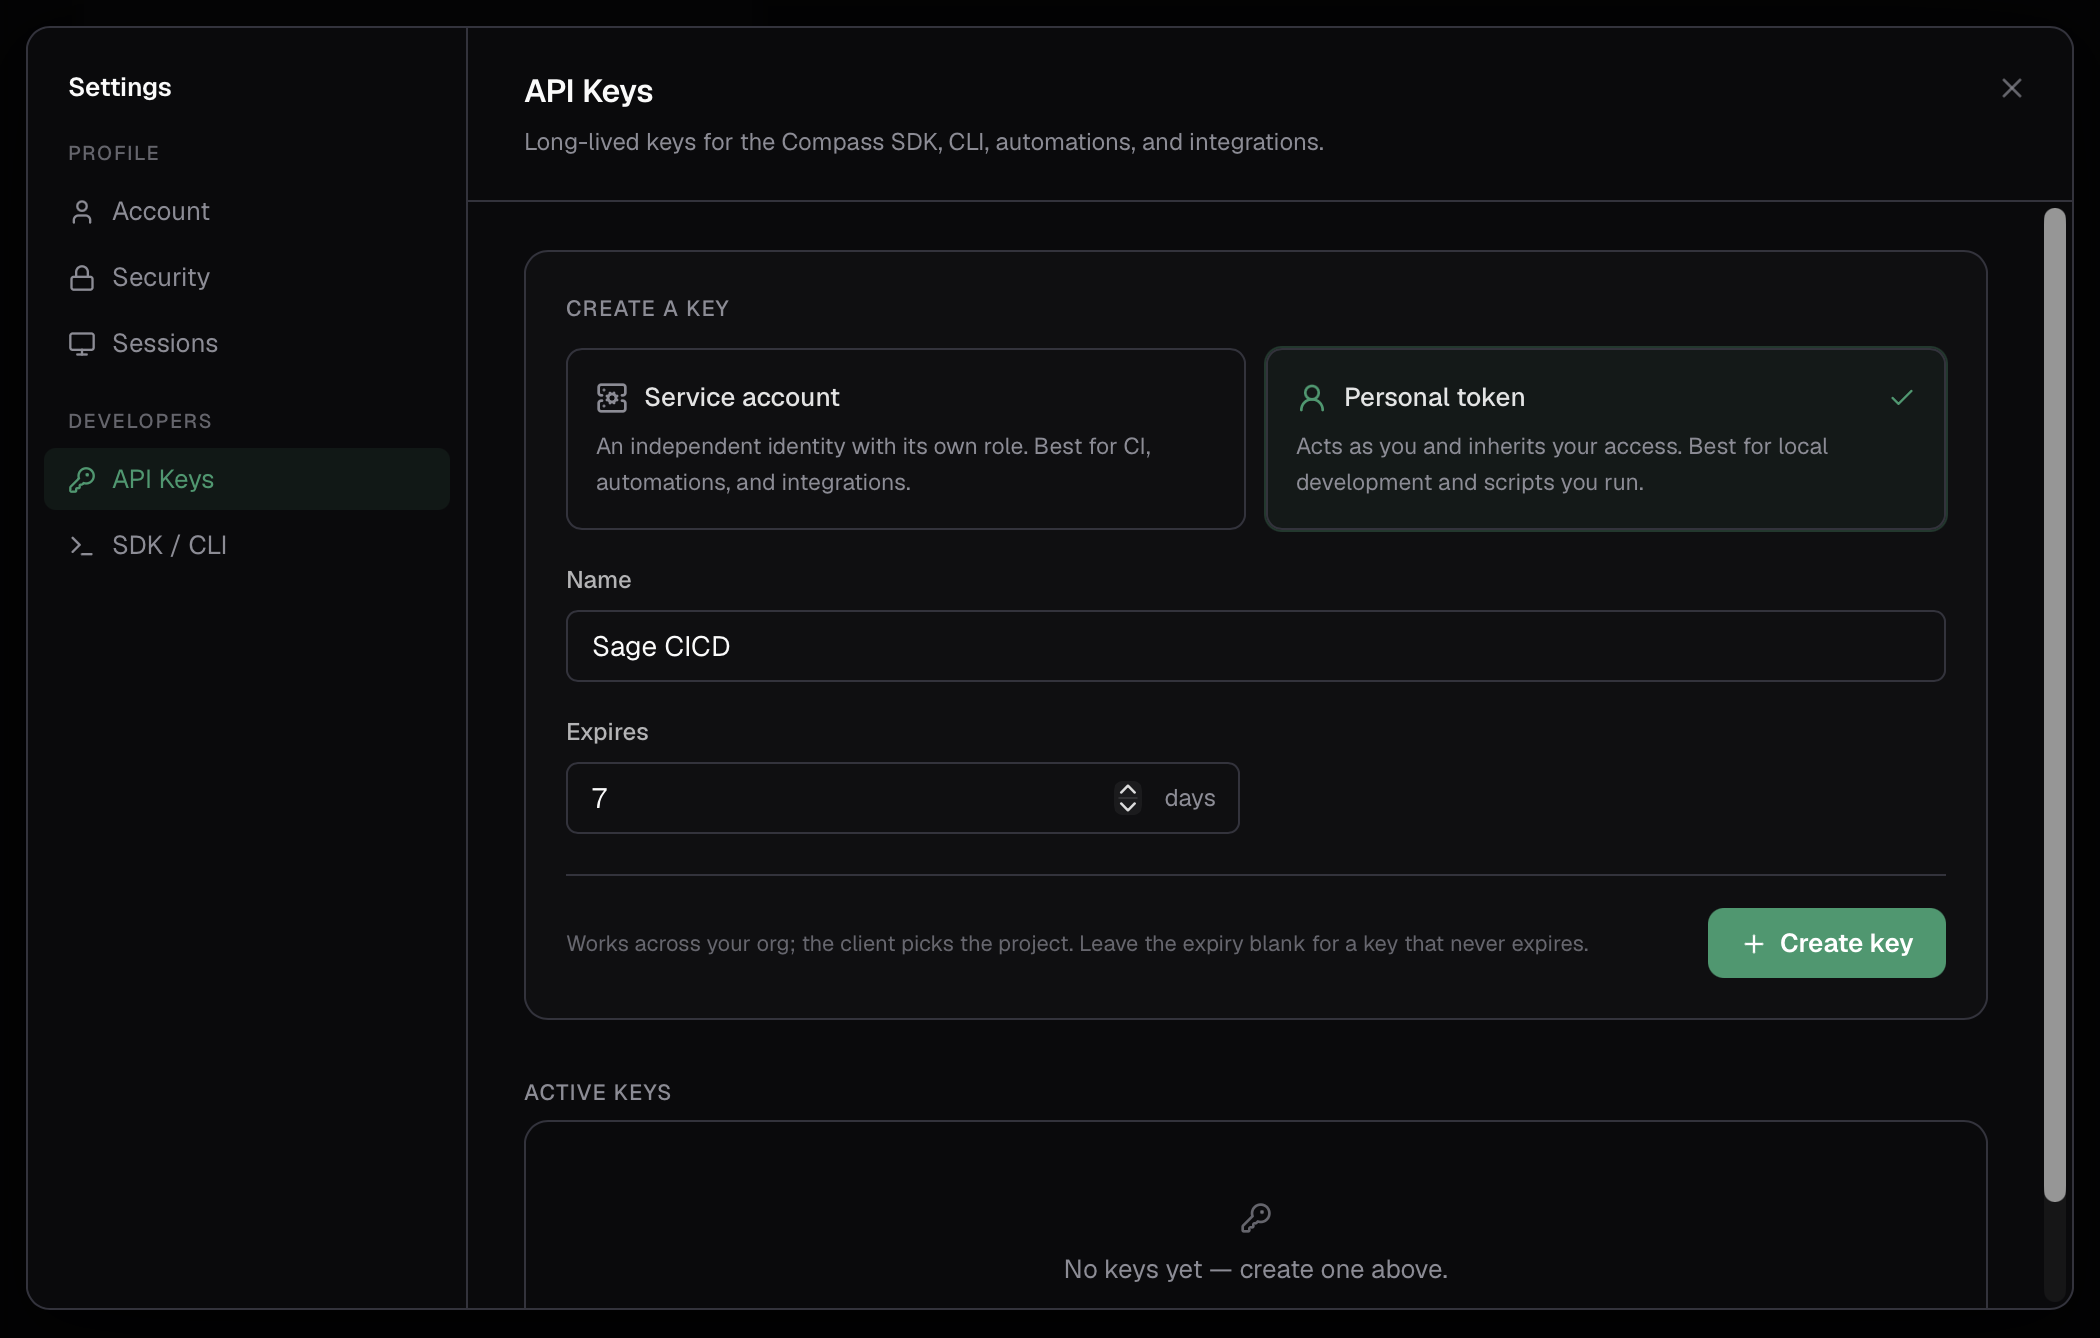Click the API Keys key icon
The width and height of the screenshot is (2100, 1338).
click(x=82, y=480)
